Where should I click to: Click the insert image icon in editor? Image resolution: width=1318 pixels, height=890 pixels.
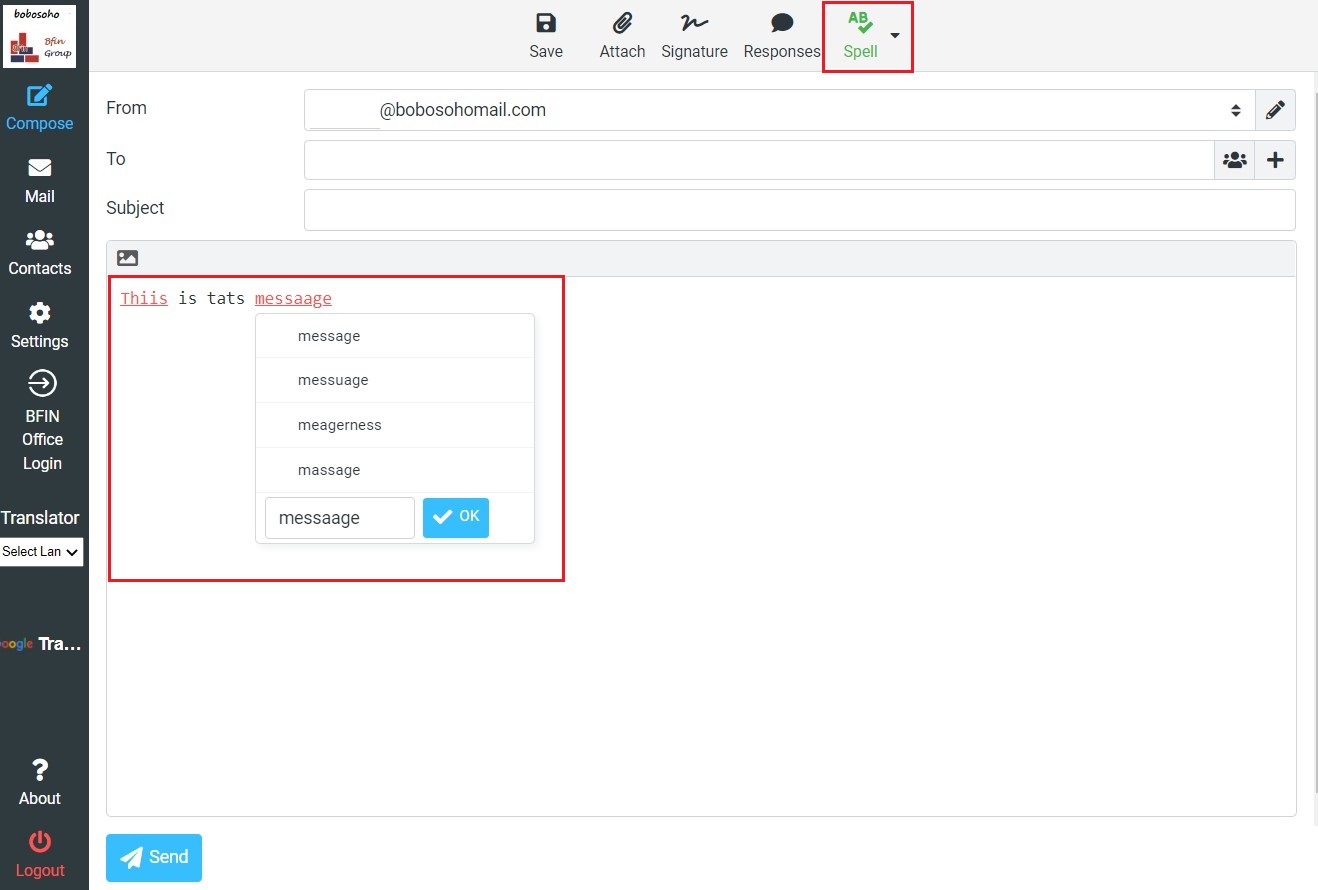(127, 258)
